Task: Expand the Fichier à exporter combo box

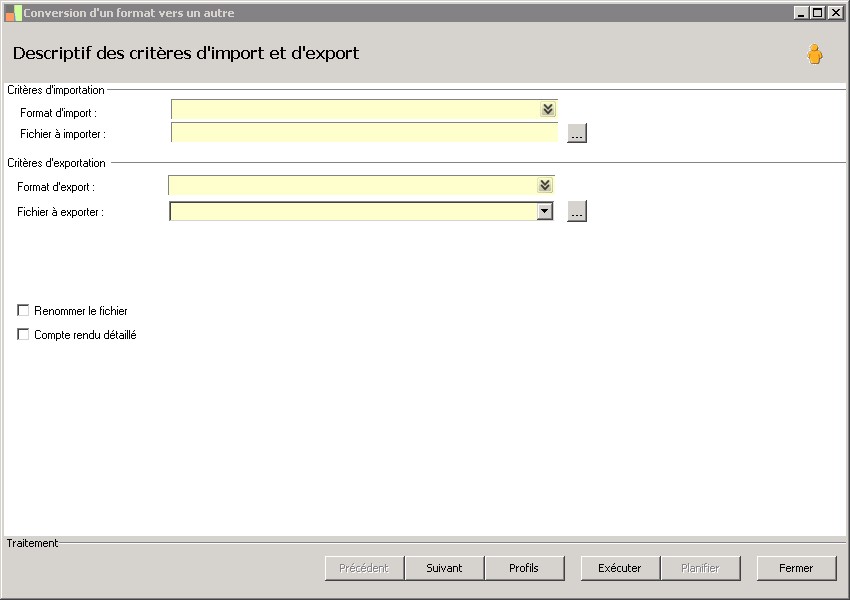Action: tap(544, 211)
